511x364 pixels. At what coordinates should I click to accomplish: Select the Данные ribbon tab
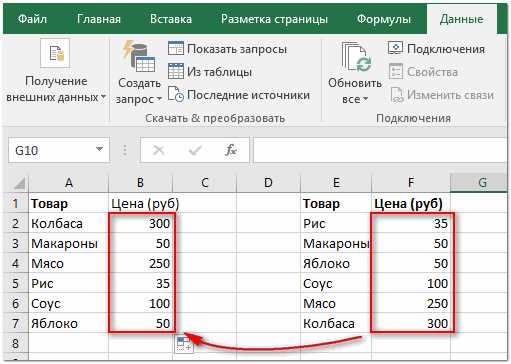[x=461, y=19]
